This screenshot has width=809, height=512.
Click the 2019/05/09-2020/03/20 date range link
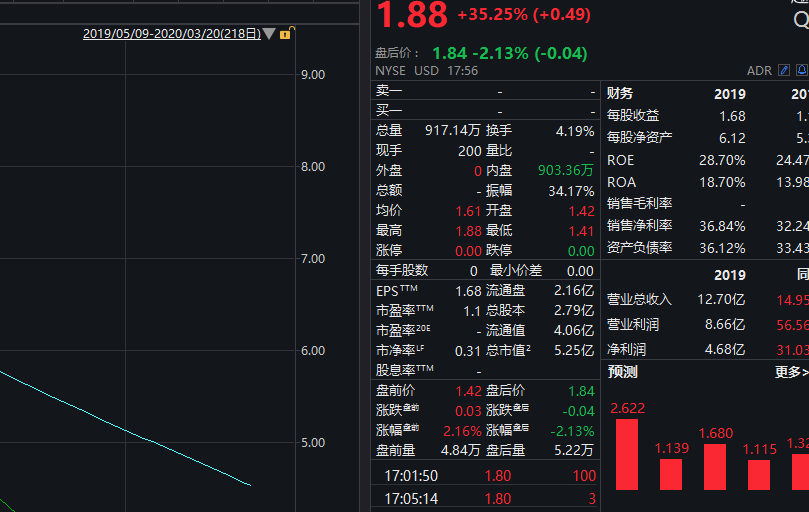pos(172,34)
